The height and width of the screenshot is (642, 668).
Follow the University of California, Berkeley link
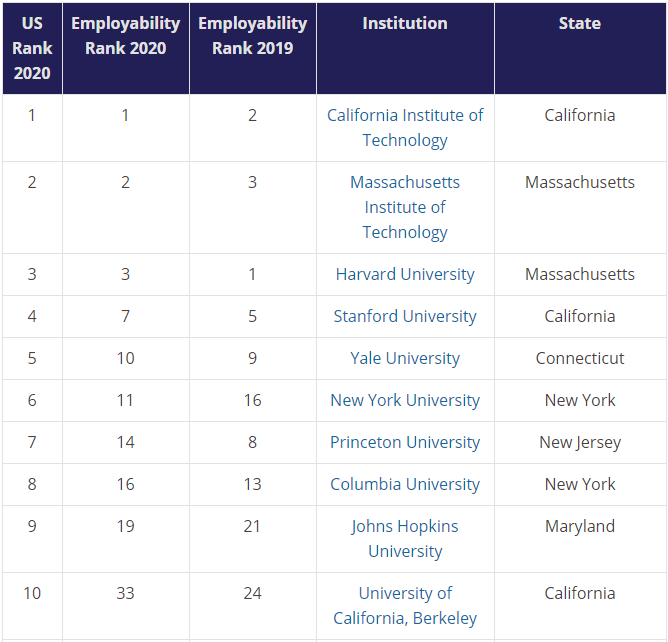(405, 605)
